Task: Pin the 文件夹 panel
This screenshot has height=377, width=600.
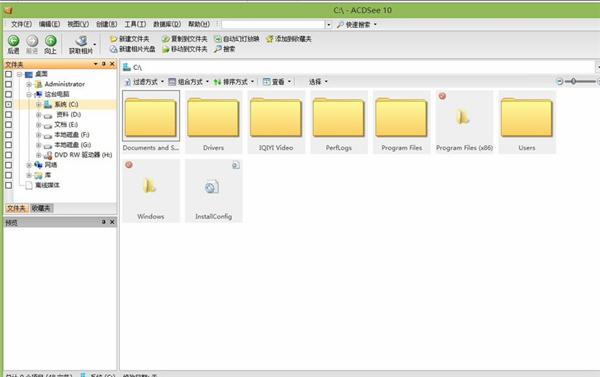Action: [x=104, y=64]
